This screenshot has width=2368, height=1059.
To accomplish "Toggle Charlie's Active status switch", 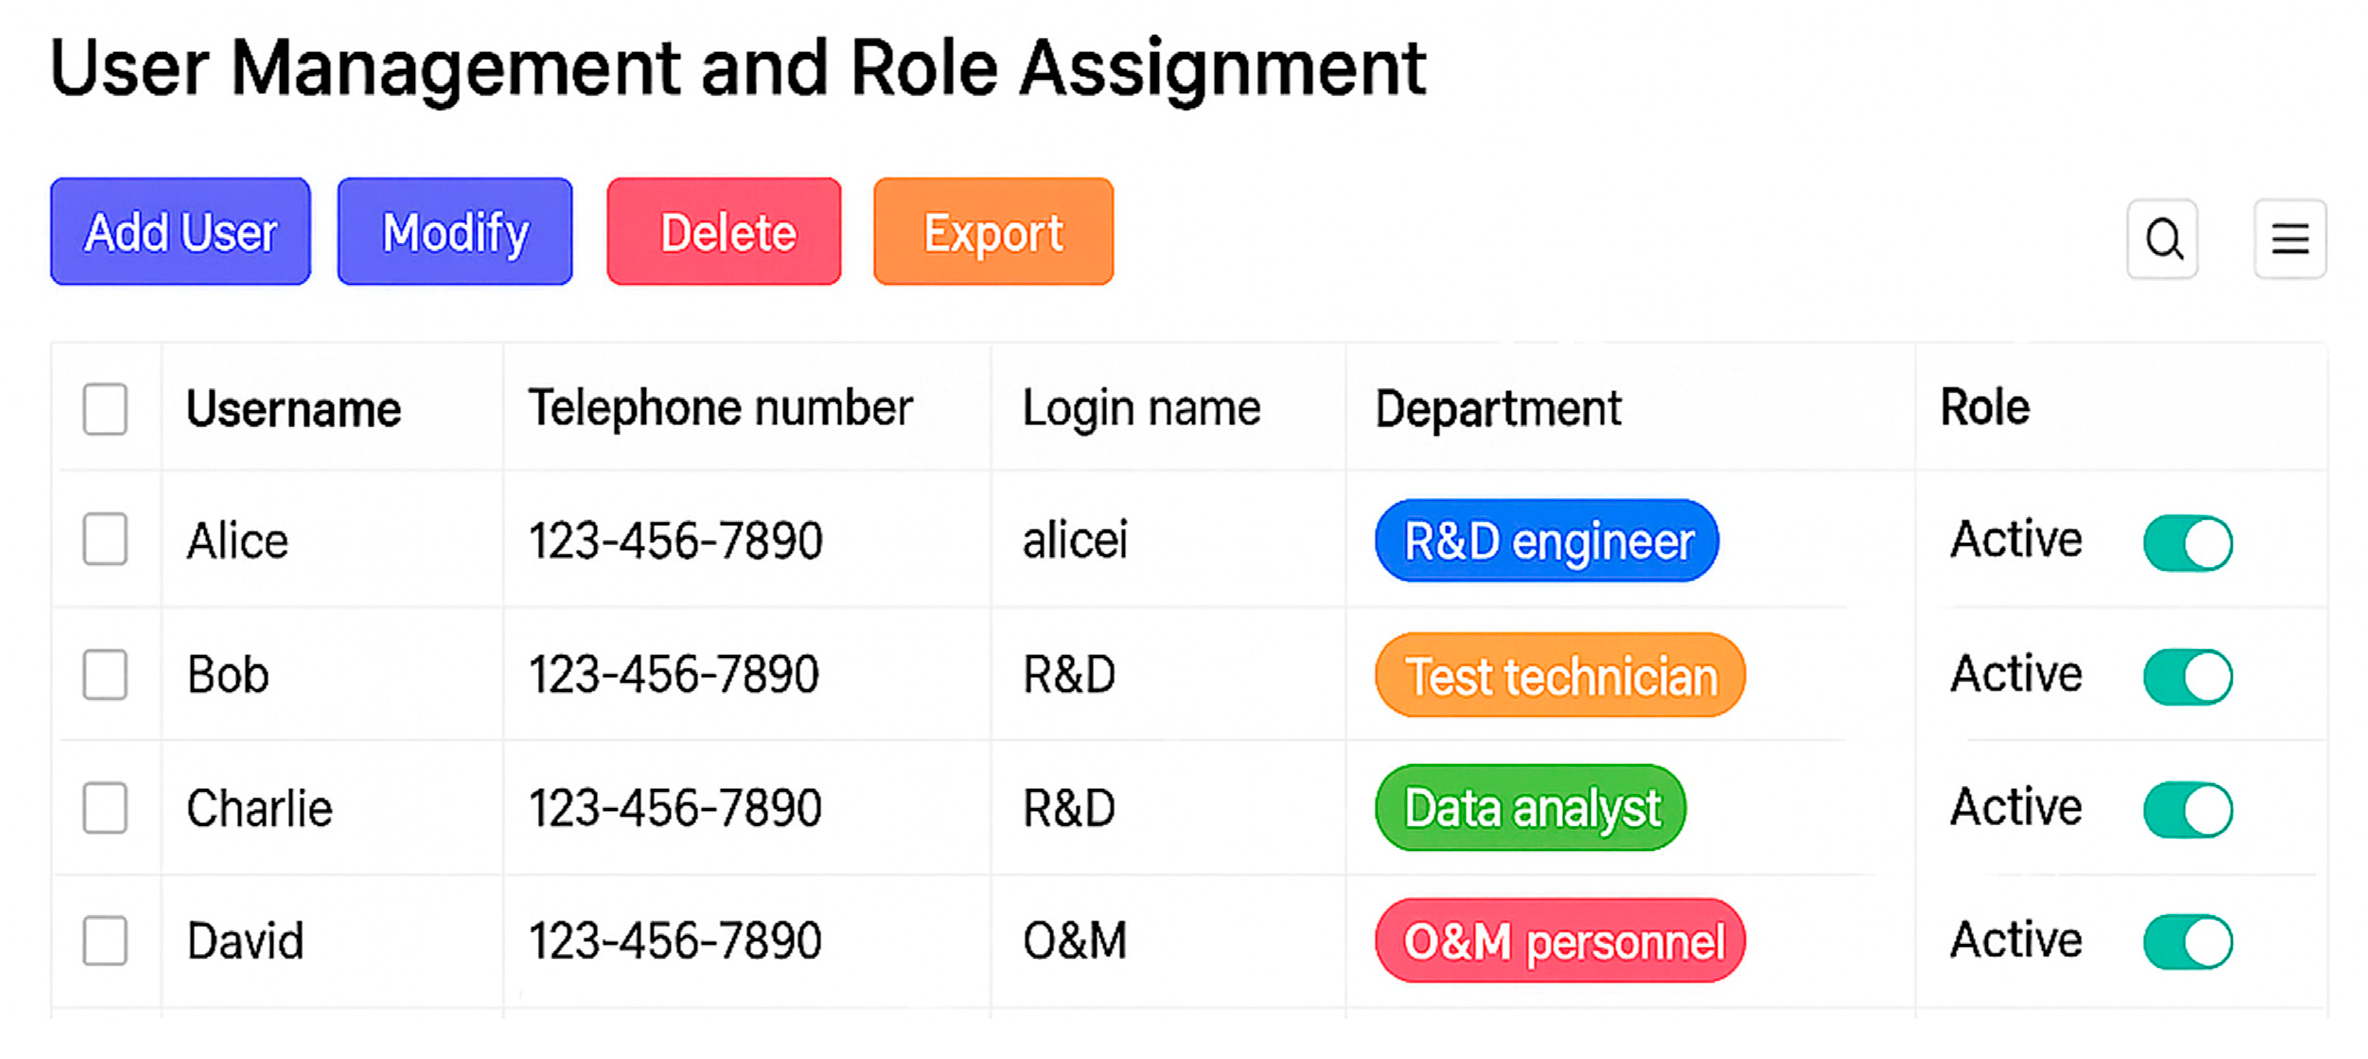I will pos(2188,809).
